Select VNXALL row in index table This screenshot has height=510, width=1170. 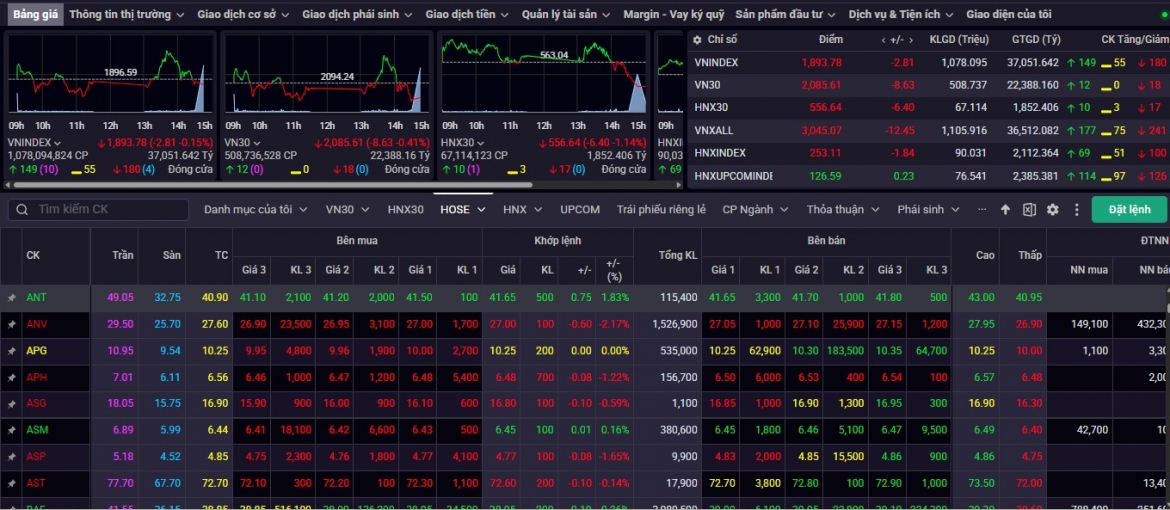(x=928, y=131)
